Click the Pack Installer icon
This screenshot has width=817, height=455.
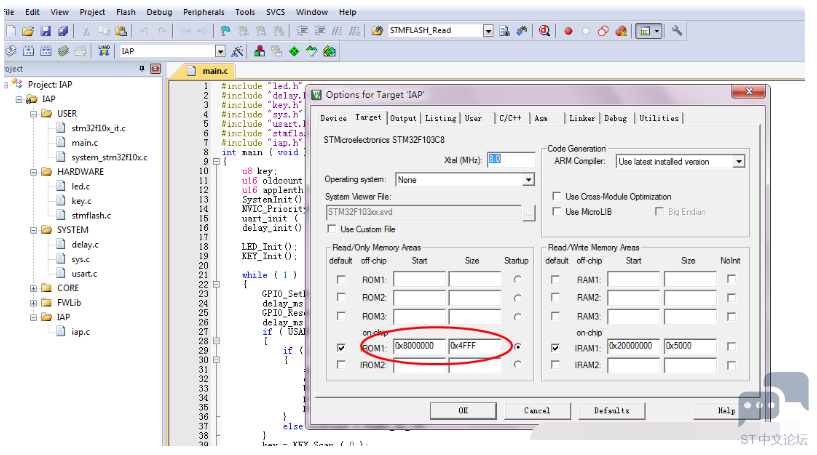329,51
